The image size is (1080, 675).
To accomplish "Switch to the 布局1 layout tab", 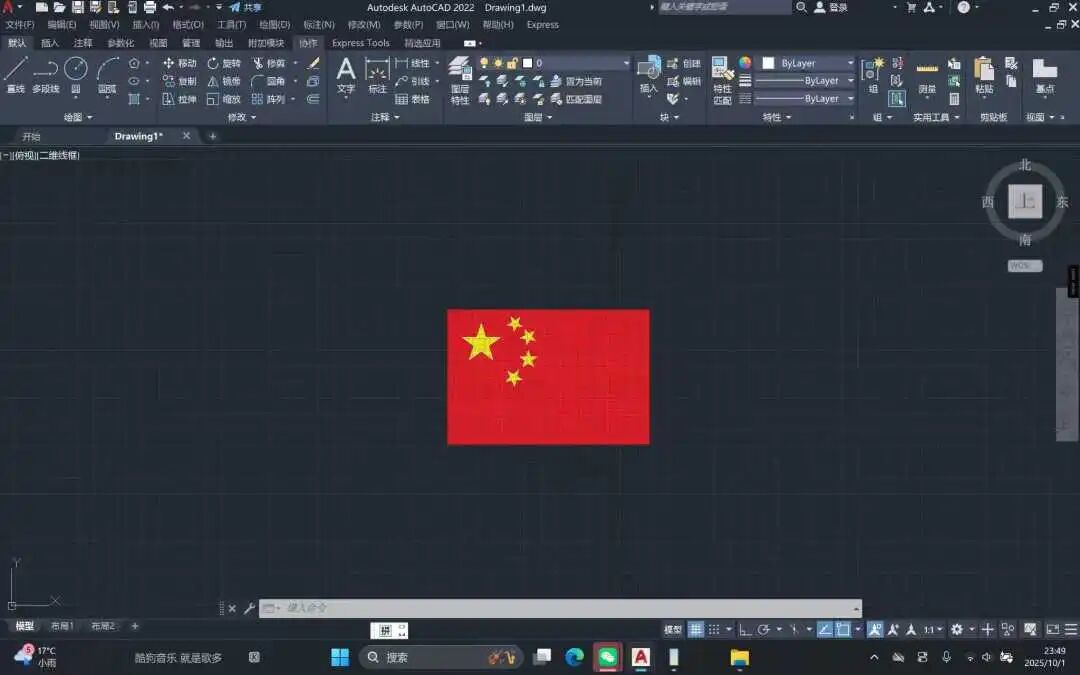I will pyautogui.click(x=63, y=625).
